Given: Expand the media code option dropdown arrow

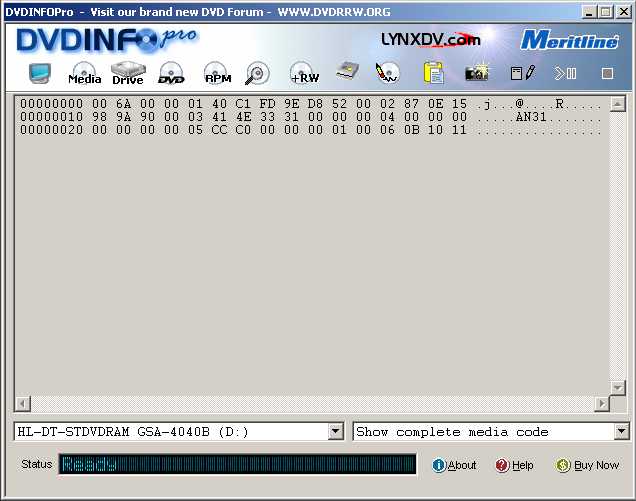Looking at the screenshot, I should (621, 431).
